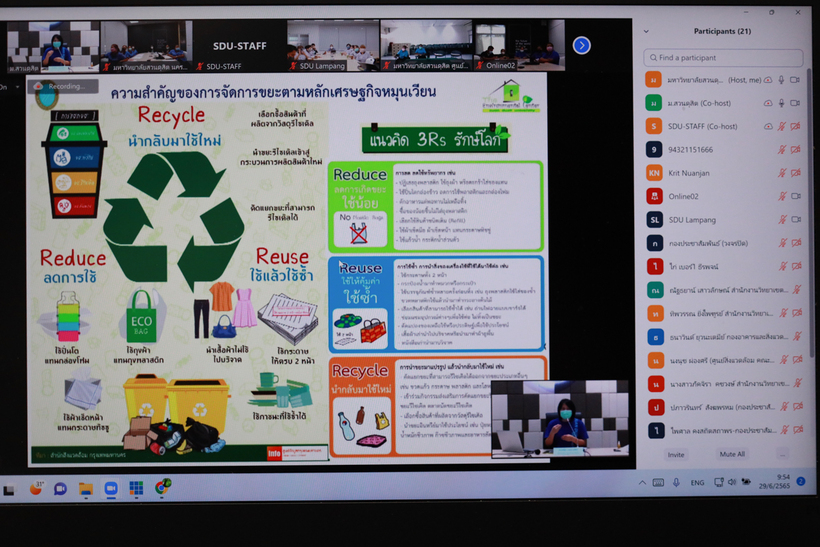The height and width of the screenshot is (547, 820).
Task: Open the notification badge showing 2
Action: (x=800, y=481)
